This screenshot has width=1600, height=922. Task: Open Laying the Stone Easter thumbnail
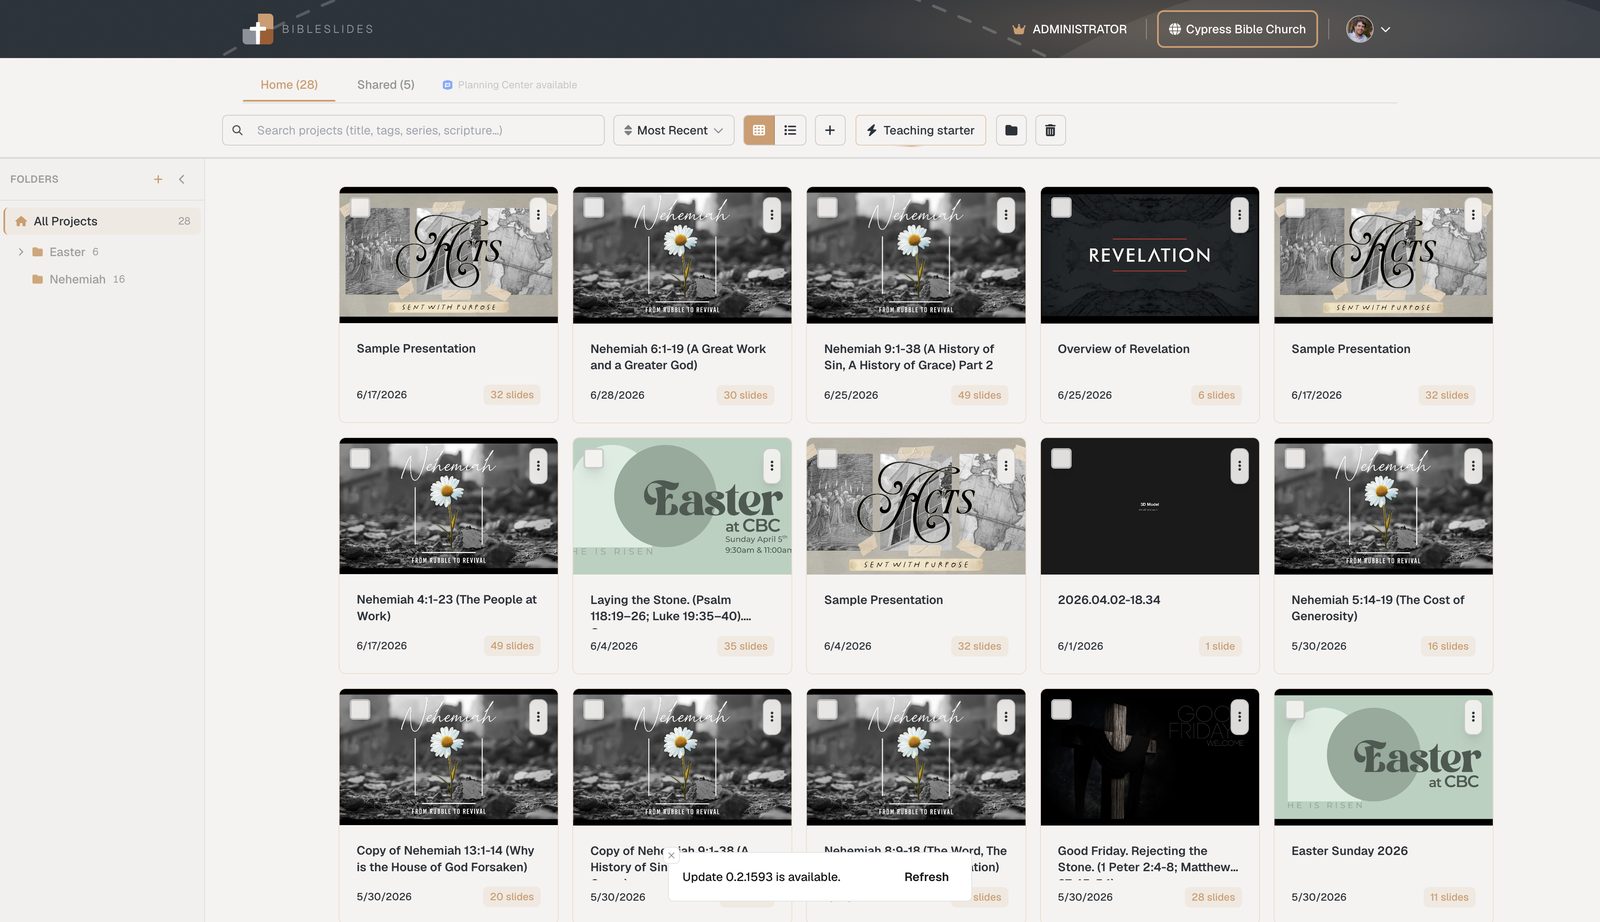(682, 506)
